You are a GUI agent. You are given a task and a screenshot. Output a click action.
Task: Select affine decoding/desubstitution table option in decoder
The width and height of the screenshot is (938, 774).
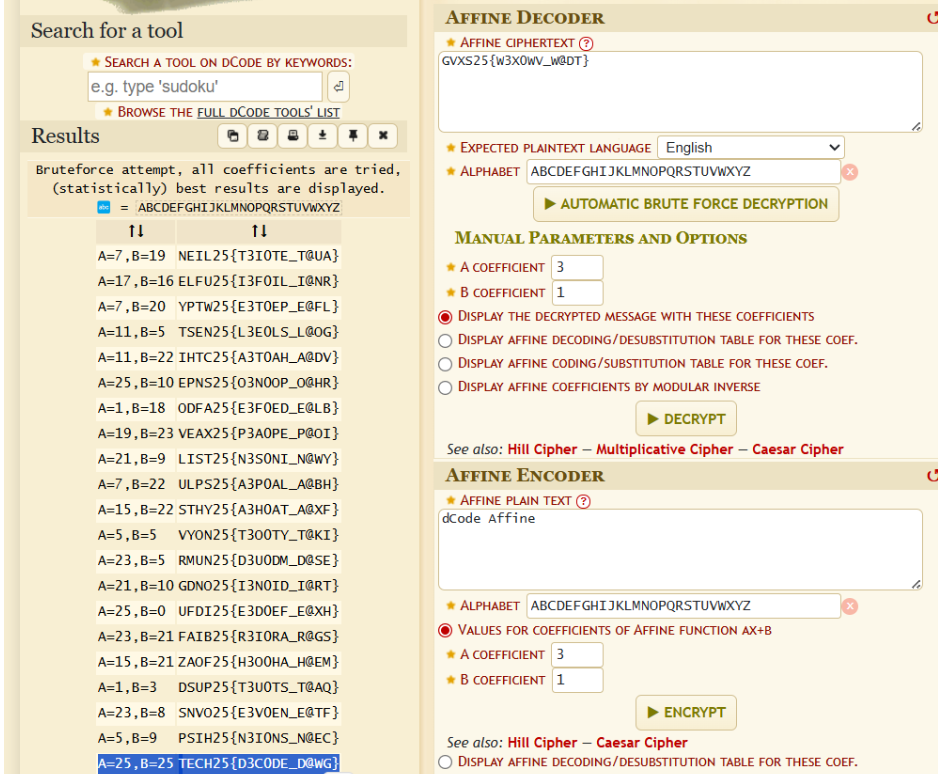tap(445, 340)
